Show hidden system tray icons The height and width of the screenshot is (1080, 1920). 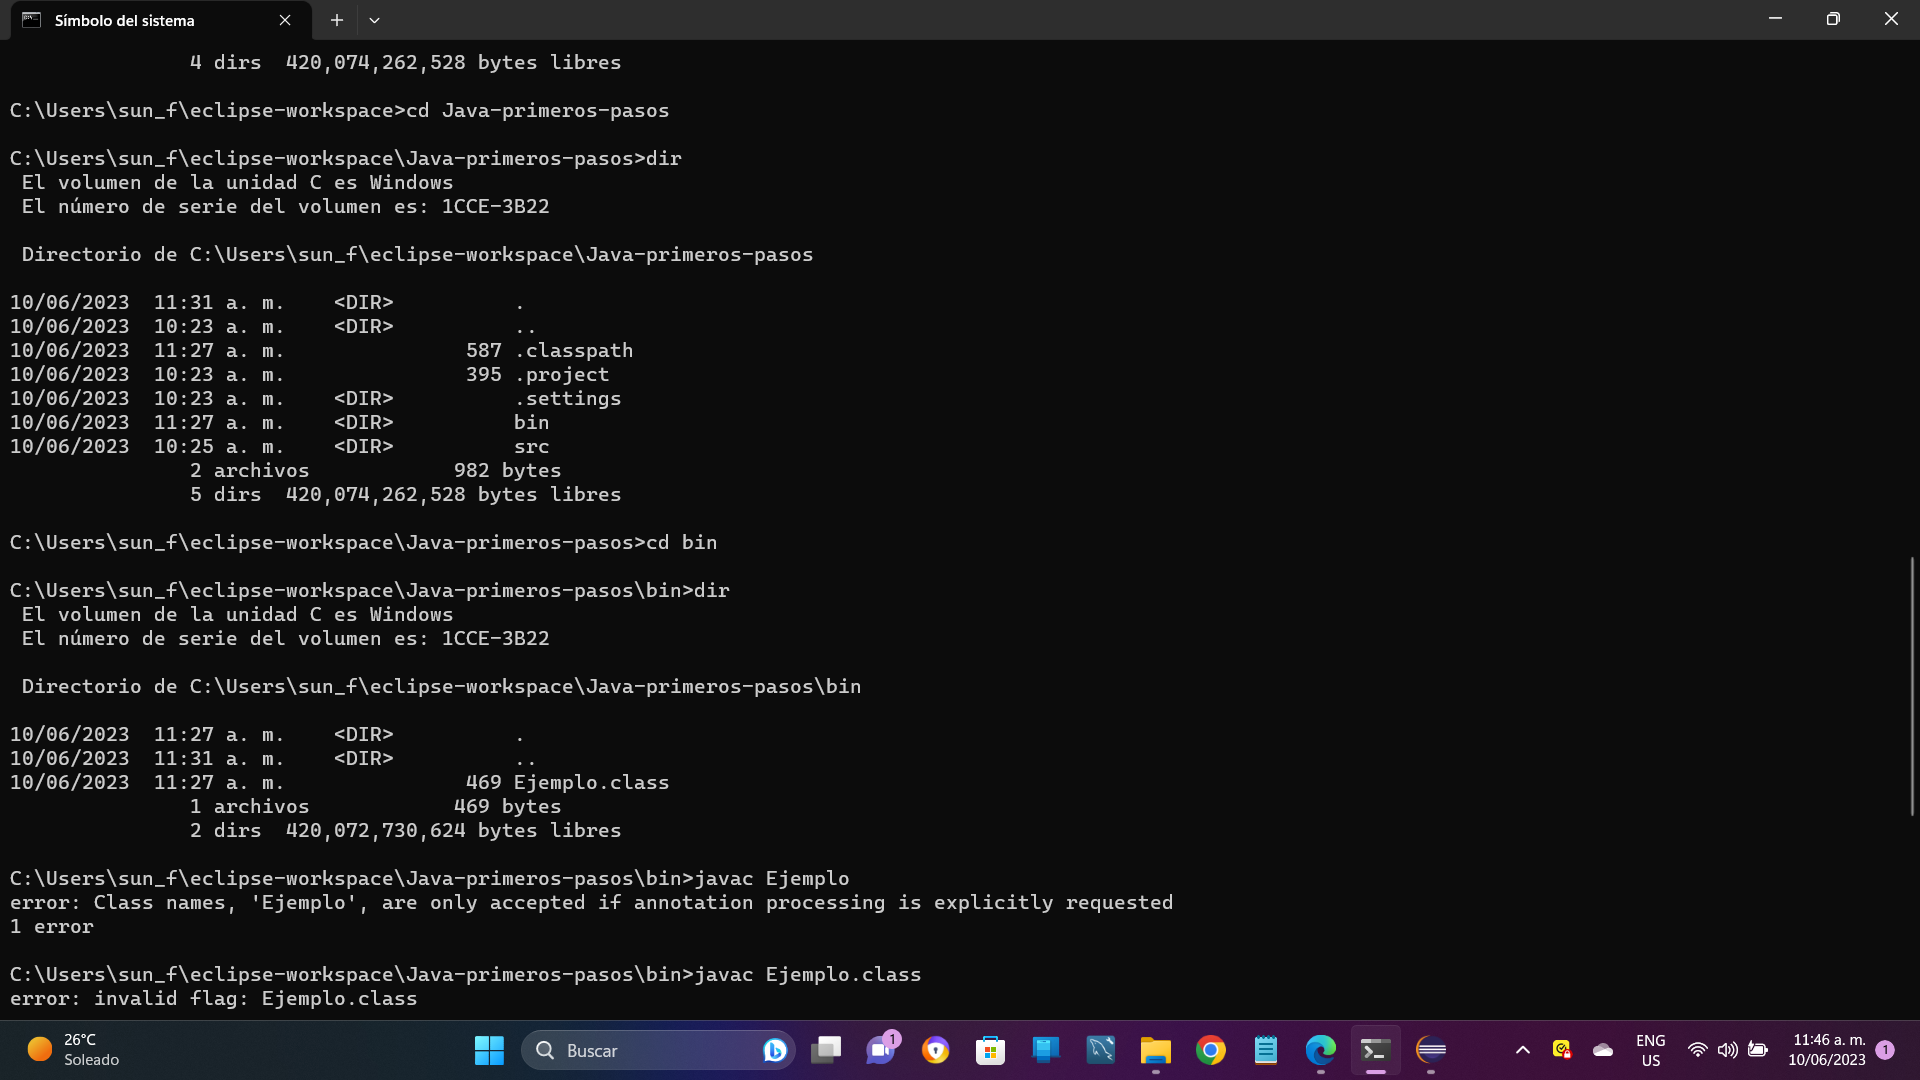pyautogui.click(x=1523, y=1050)
